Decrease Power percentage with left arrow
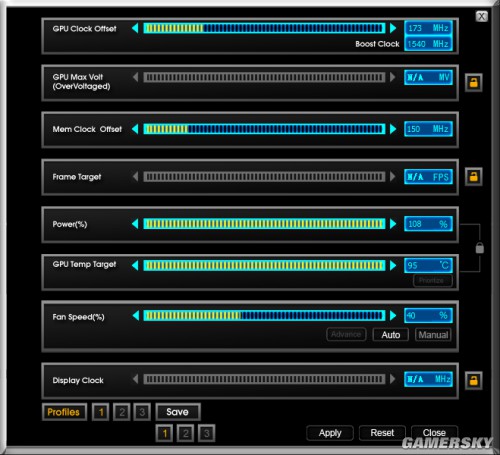The width and height of the screenshot is (500, 455). pyautogui.click(x=135, y=224)
